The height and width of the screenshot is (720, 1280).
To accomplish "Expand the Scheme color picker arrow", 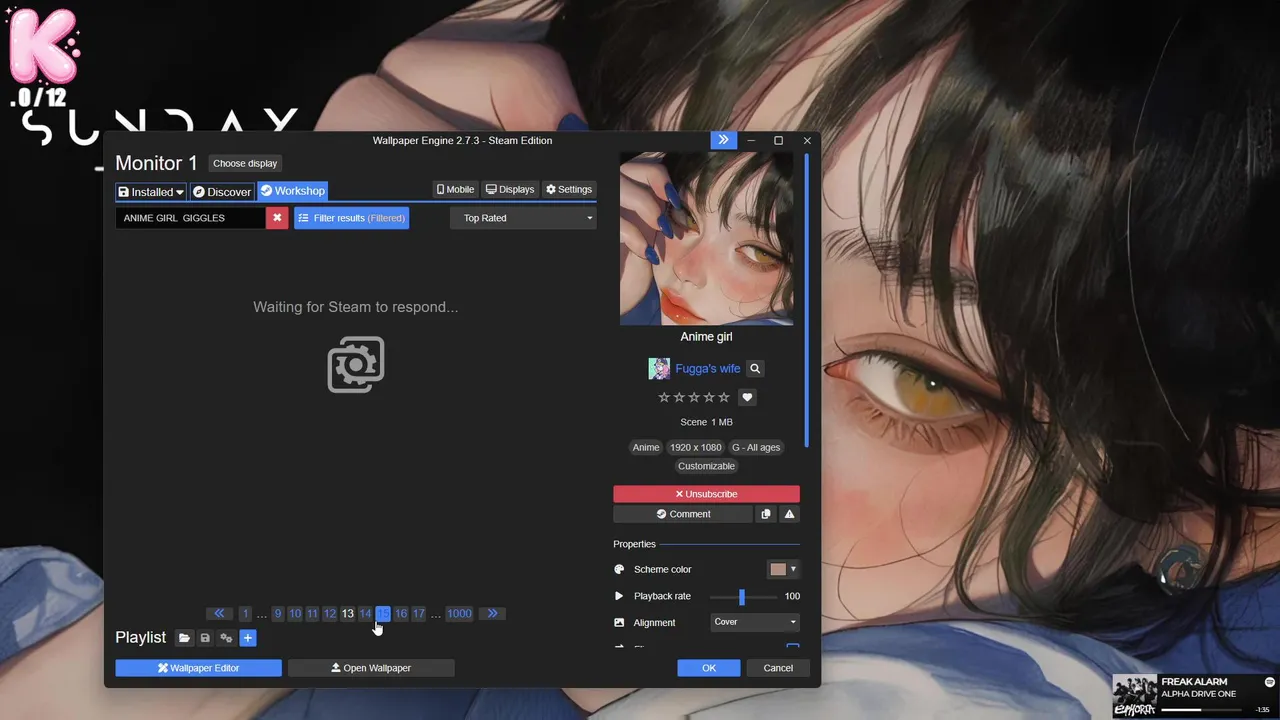I will tap(793, 569).
